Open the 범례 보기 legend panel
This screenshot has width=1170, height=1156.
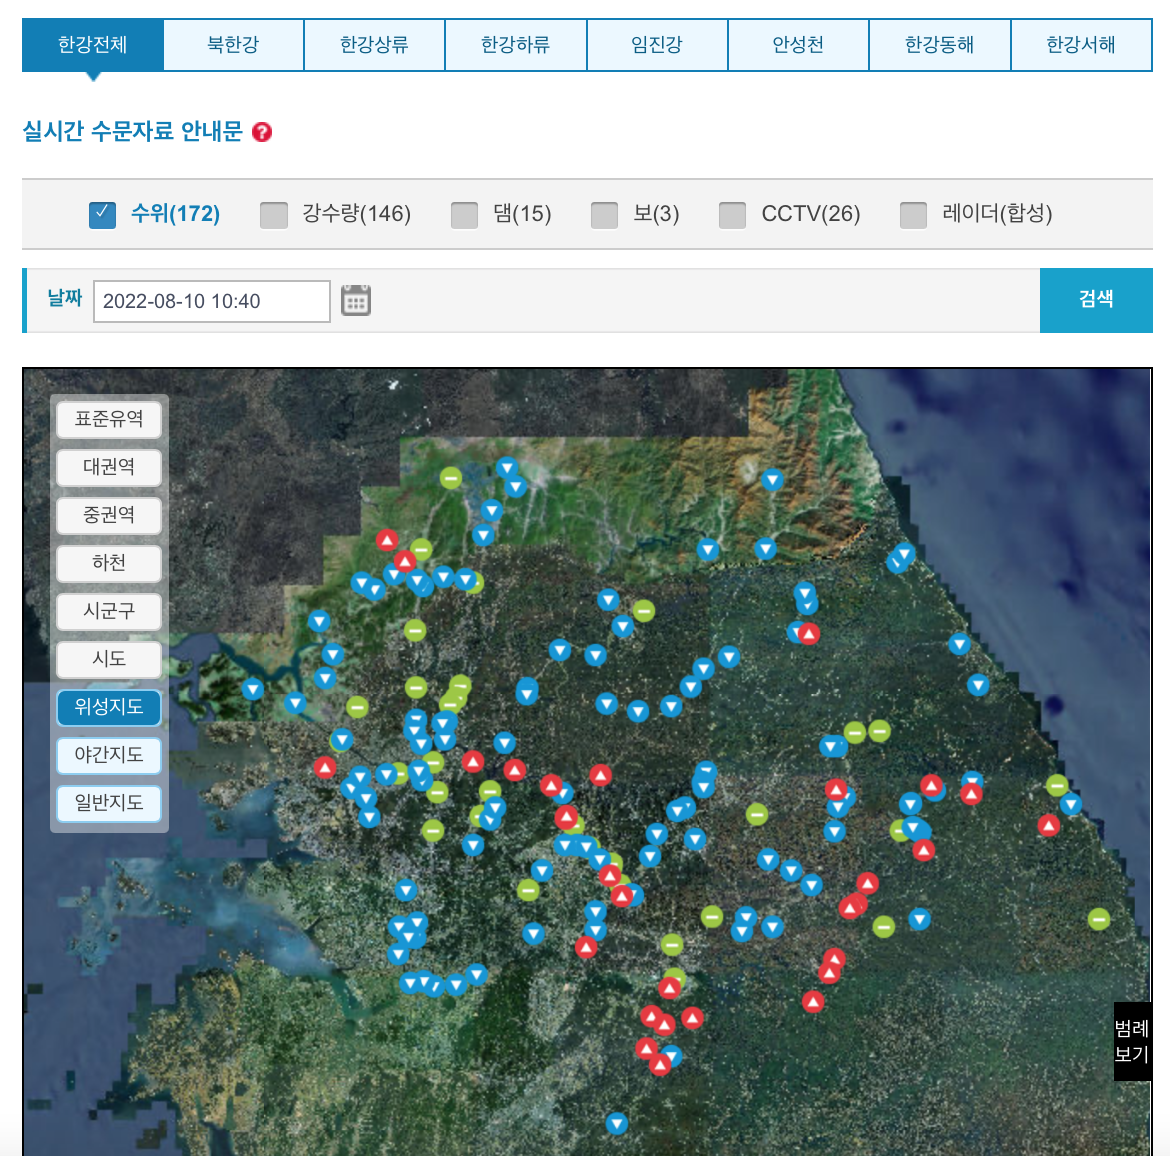point(1132,1042)
